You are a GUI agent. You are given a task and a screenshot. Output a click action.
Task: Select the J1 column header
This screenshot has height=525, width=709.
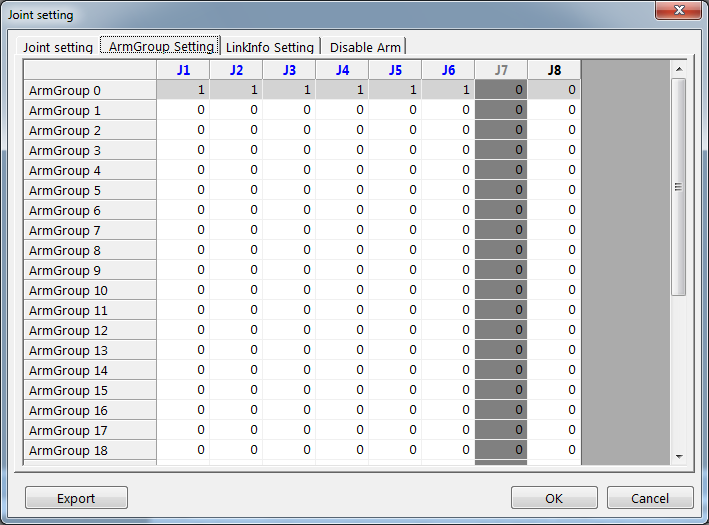point(183,70)
